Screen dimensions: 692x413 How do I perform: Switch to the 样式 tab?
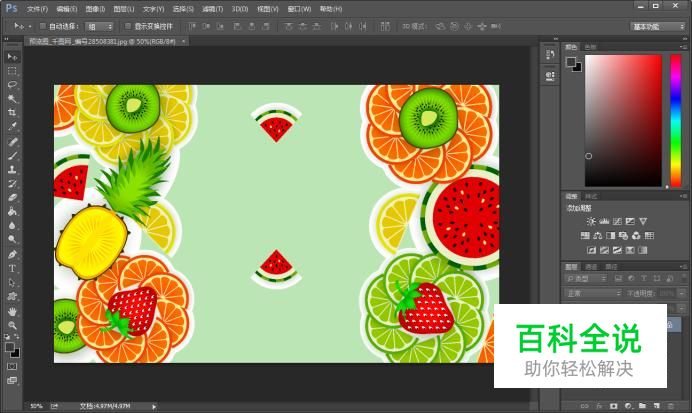click(591, 196)
